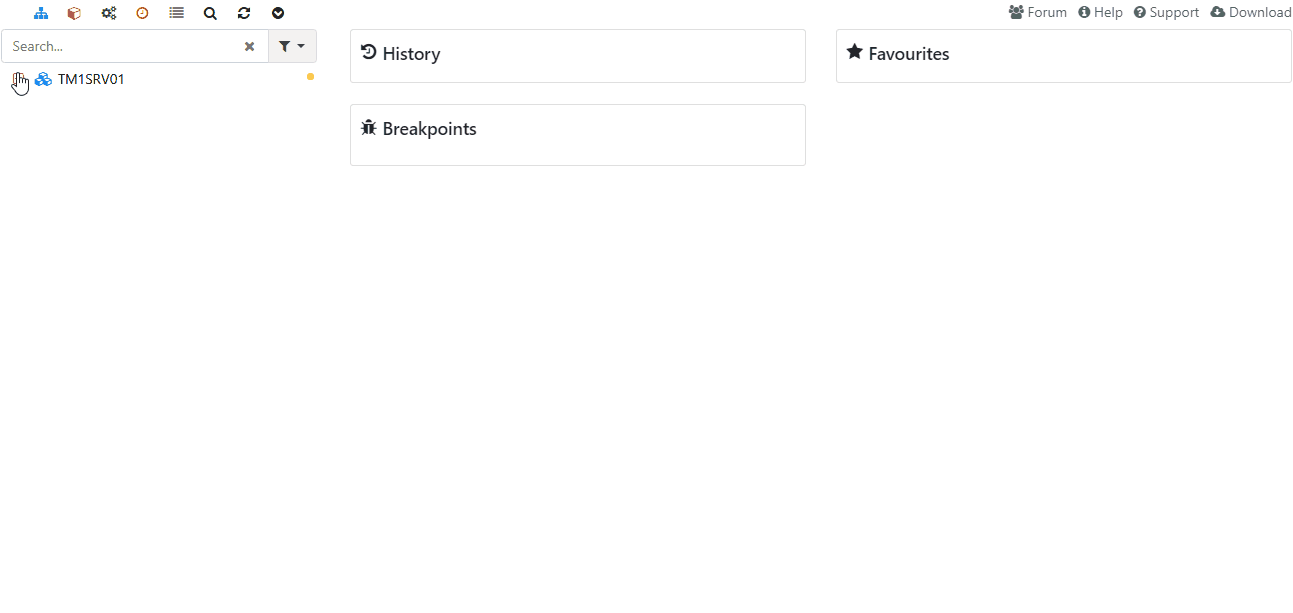Select the TM1SRV01 tree item

point(91,79)
